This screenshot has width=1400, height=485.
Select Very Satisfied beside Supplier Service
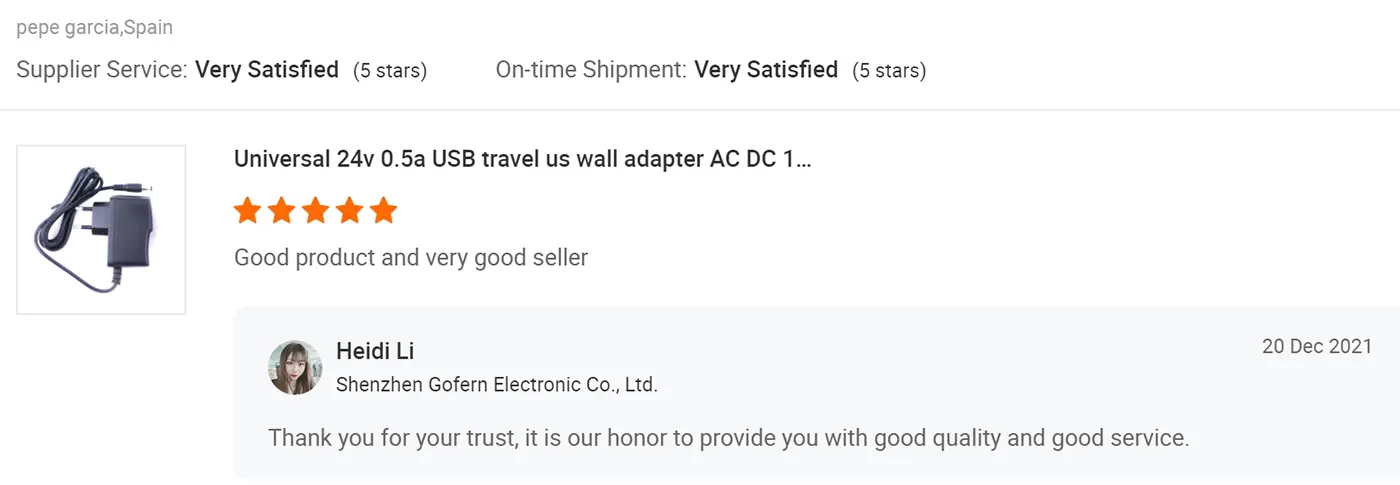(267, 70)
